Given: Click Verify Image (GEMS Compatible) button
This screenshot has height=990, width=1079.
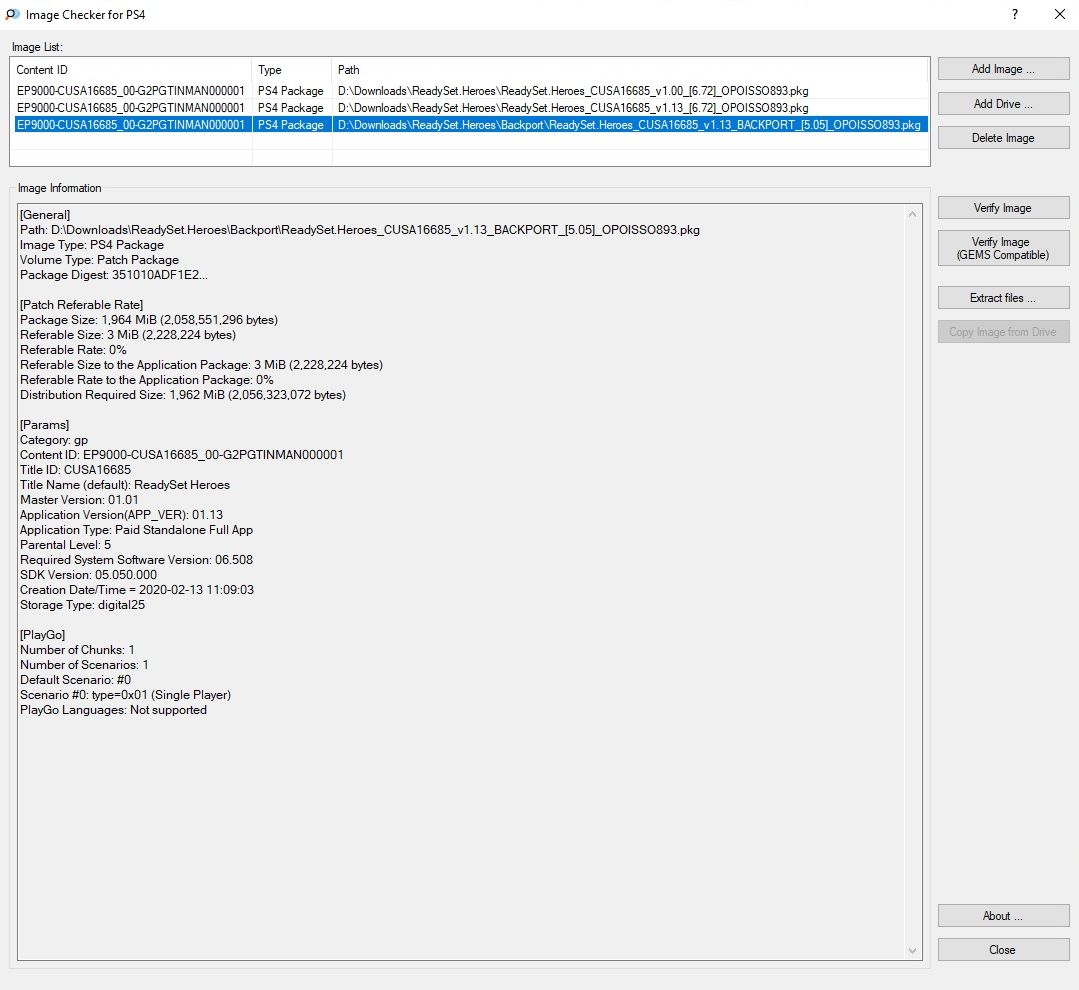Looking at the screenshot, I should pos(1003,248).
